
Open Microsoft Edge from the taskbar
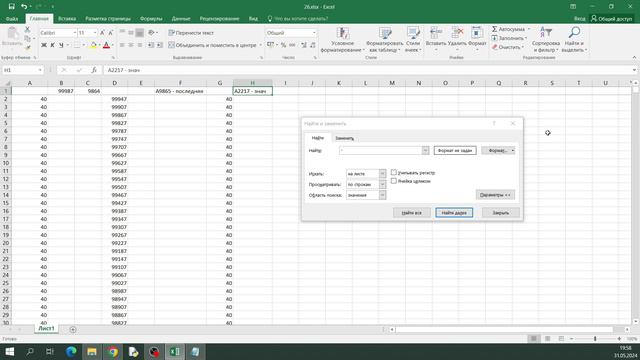tap(71, 351)
